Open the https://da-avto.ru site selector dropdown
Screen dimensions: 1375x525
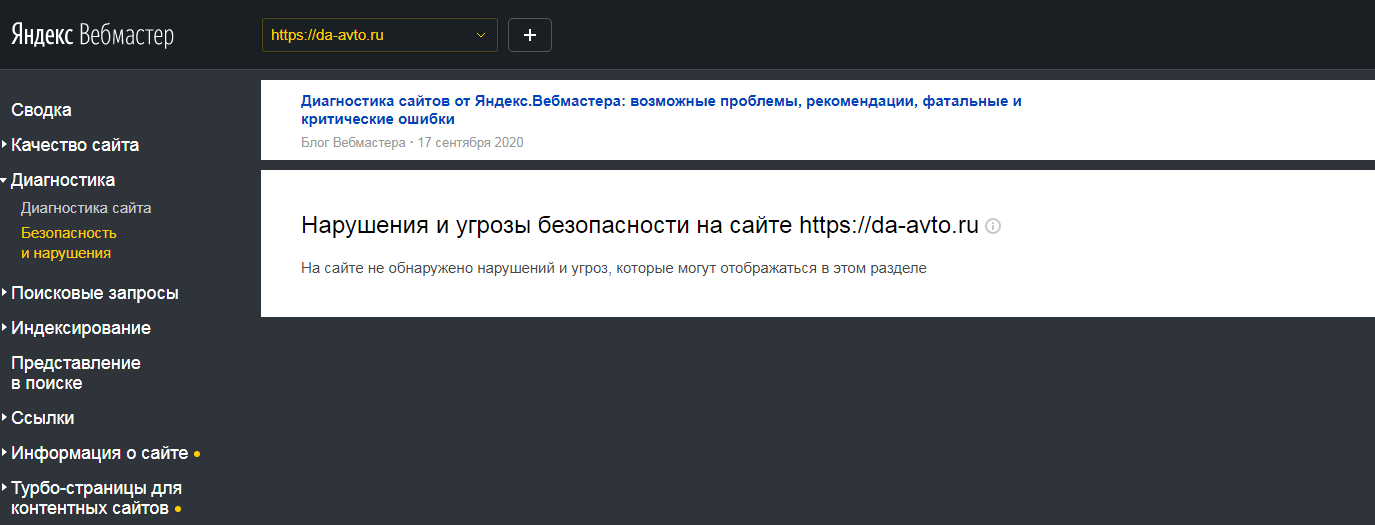(380, 35)
